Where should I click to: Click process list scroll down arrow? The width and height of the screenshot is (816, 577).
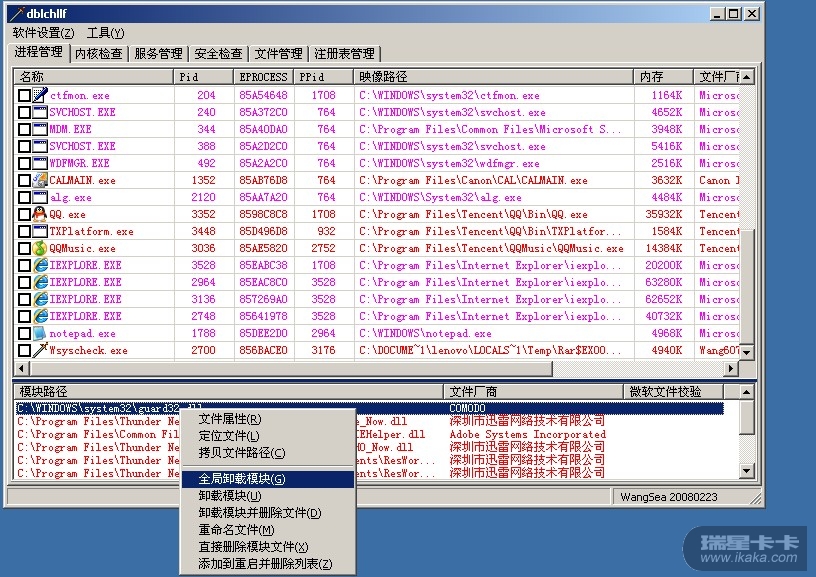[x=747, y=352]
